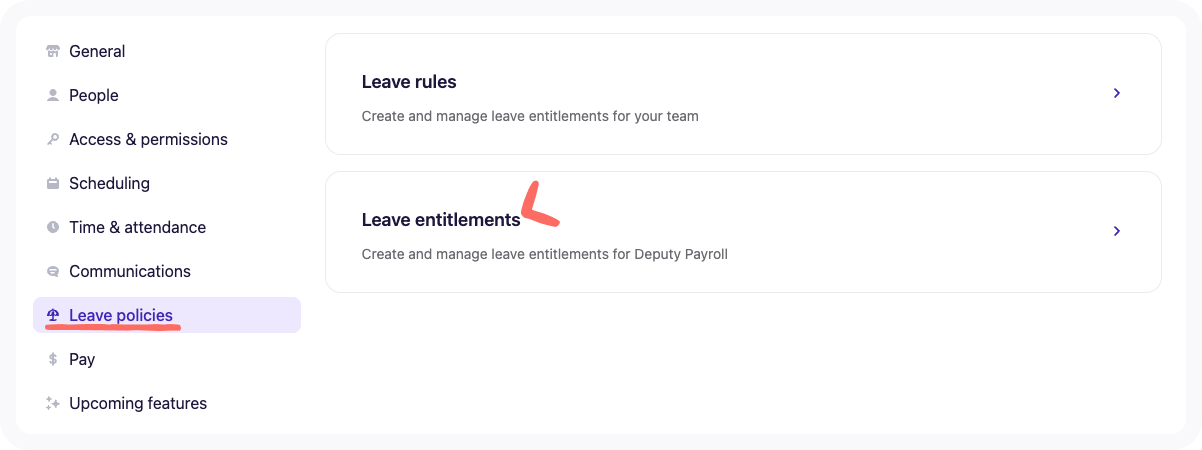
Task: Click the Leave policies umbrella icon
Action: pos(53,316)
